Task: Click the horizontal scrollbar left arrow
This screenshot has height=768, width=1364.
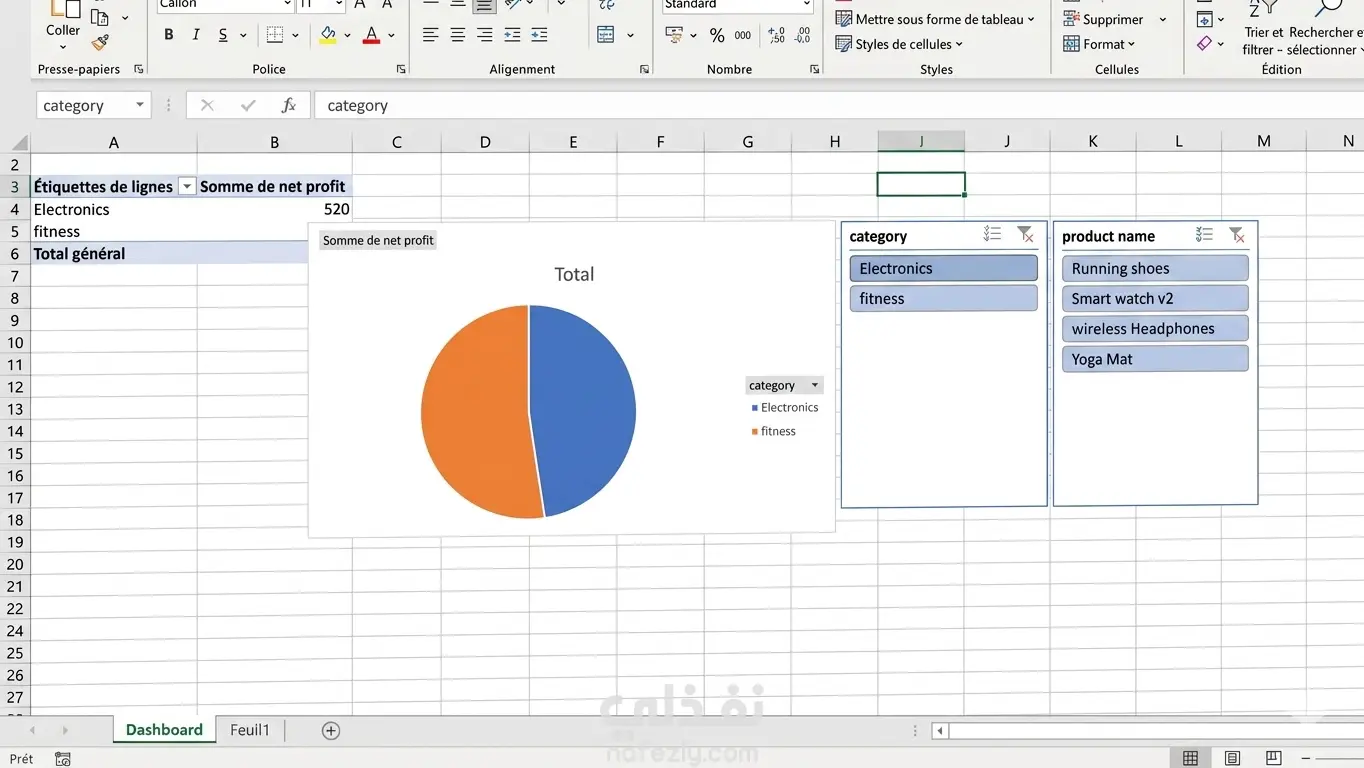Action: (x=940, y=731)
